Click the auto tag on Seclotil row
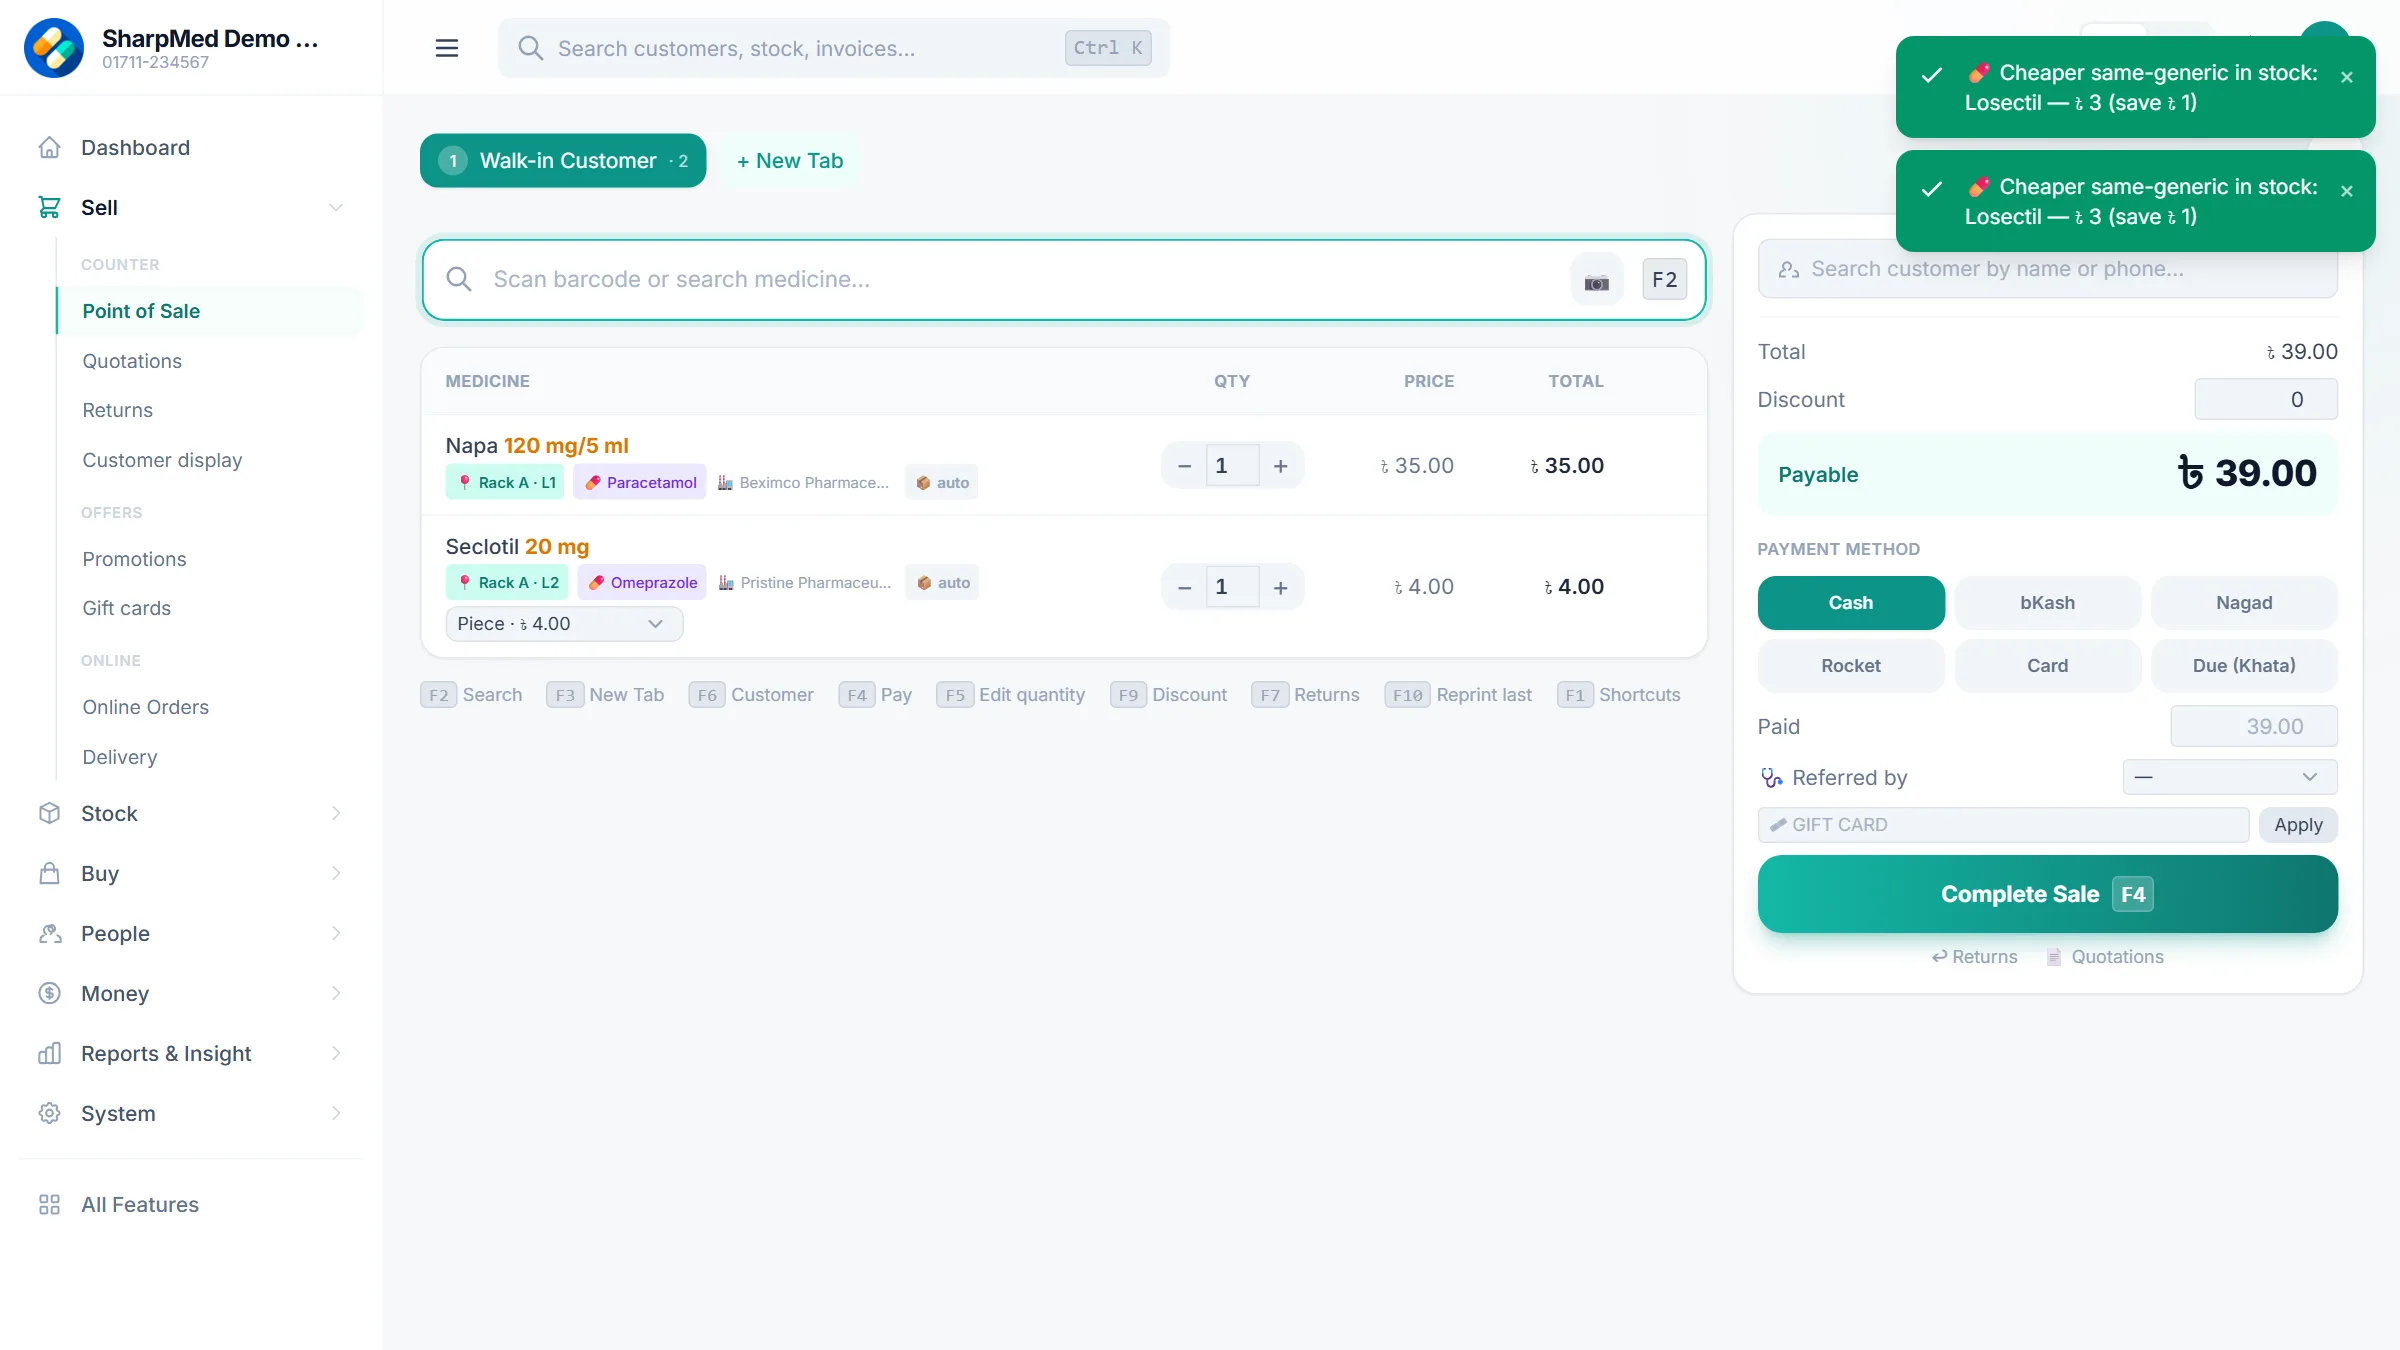 pyautogui.click(x=942, y=582)
